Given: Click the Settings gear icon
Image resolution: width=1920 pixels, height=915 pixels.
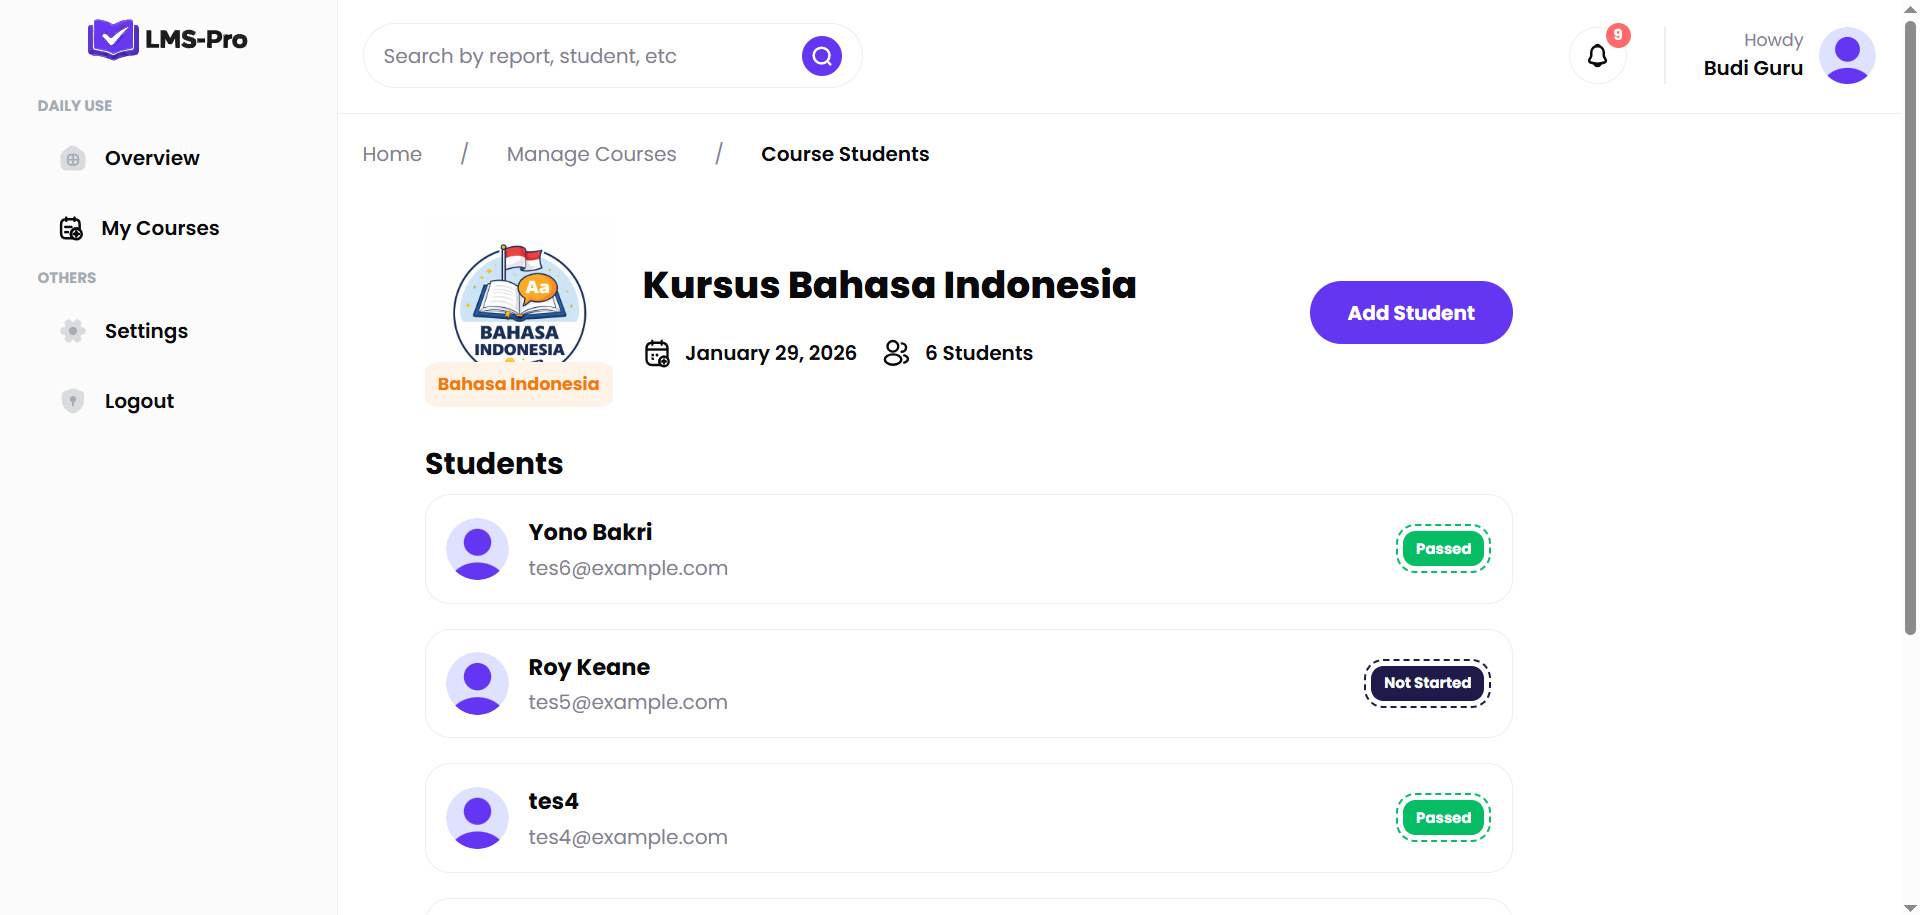Looking at the screenshot, I should point(73,331).
